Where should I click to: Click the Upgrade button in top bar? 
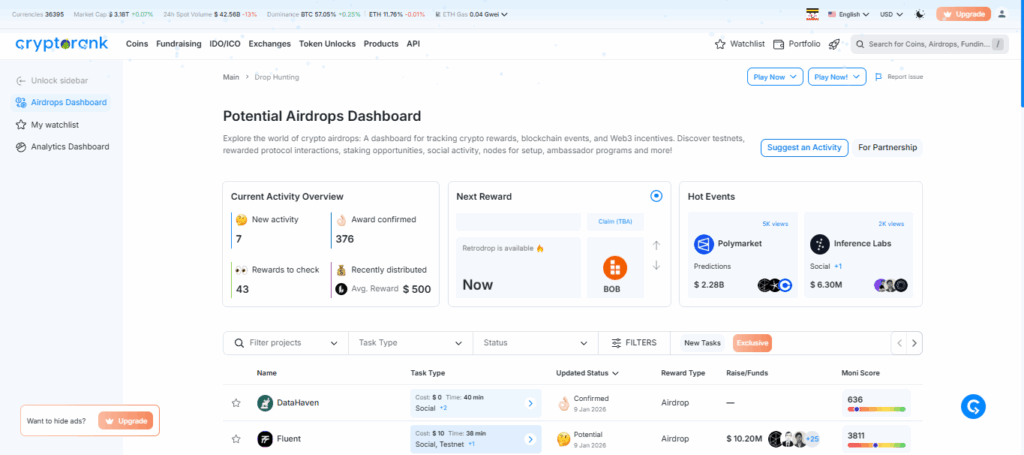click(963, 14)
